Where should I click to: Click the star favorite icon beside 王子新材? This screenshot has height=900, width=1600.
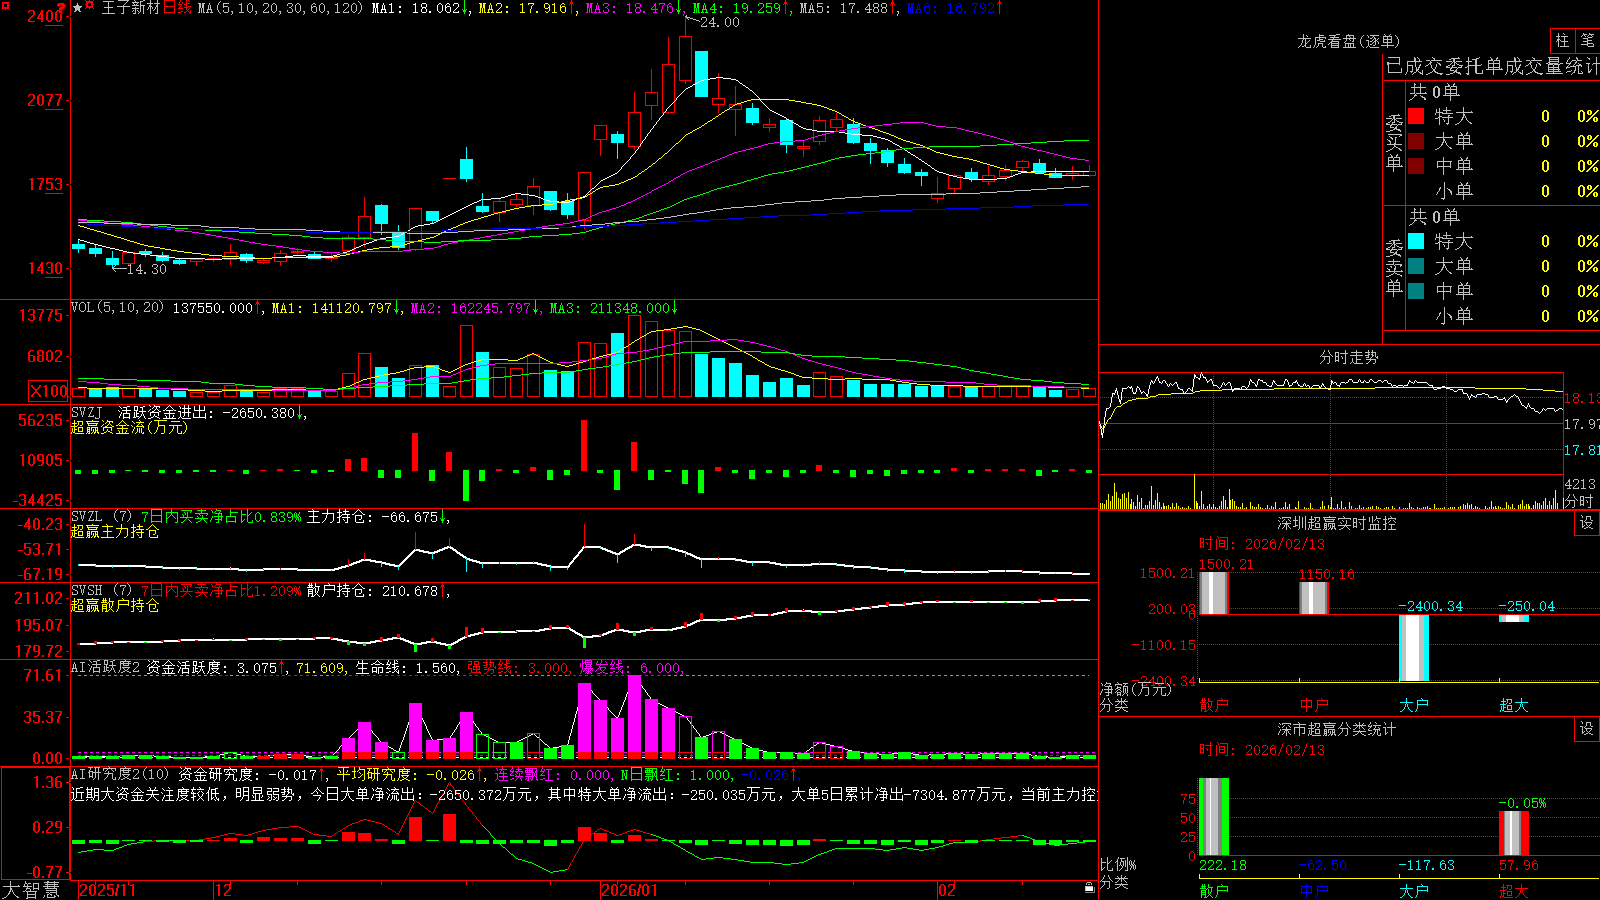click(x=78, y=8)
